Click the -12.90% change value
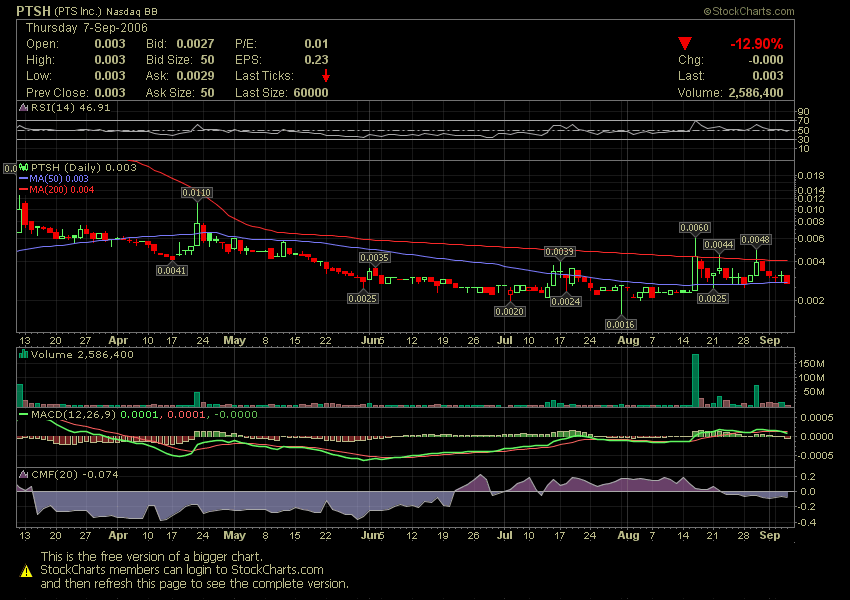This screenshot has height=600, width=850. pos(756,44)
